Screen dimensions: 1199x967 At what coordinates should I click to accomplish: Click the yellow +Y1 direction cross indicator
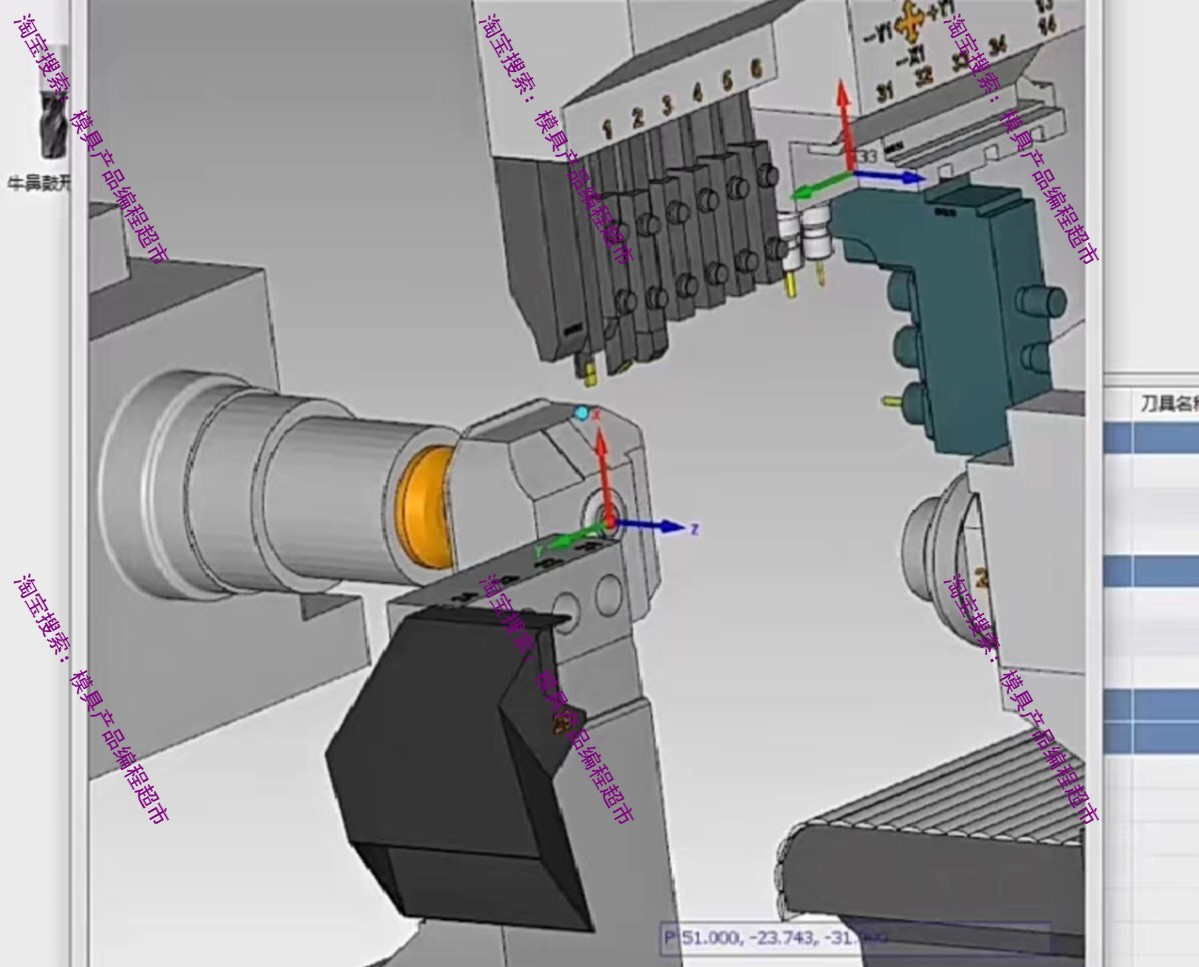click(910, 22)
